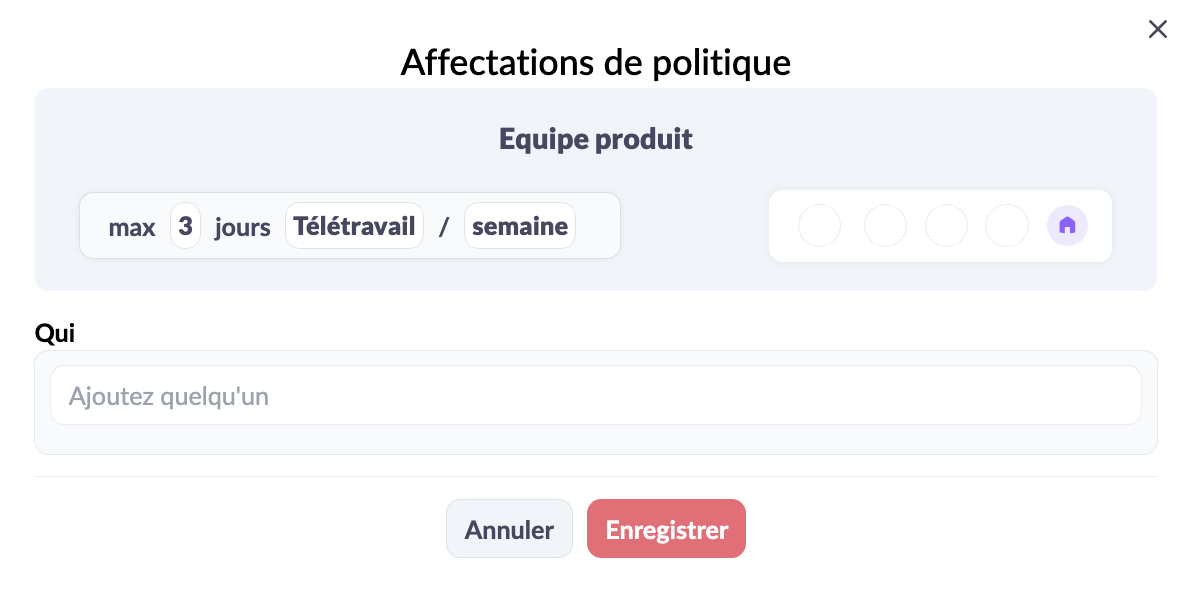Click the Equipe produit policy title

coord(595,139)
